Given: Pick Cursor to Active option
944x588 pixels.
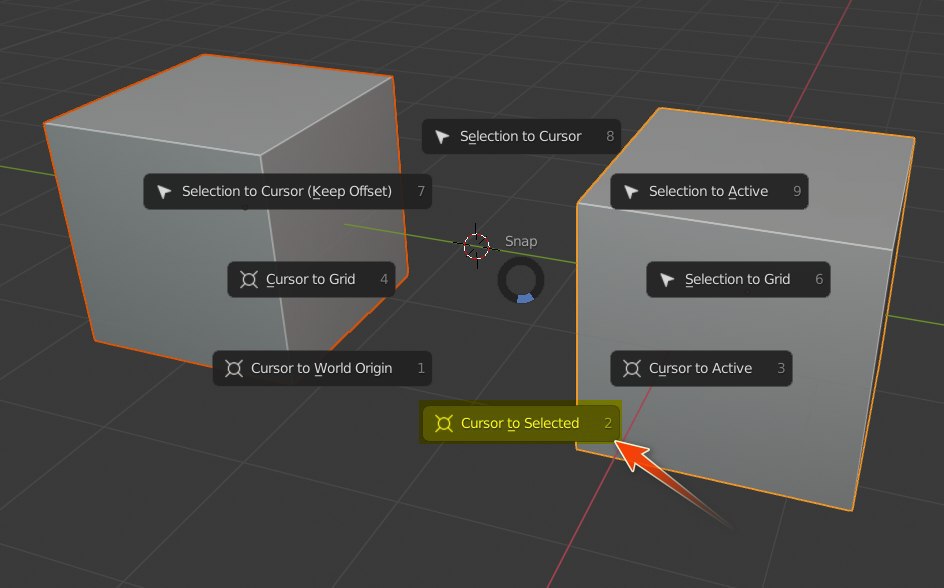Looking at the screenshot, I should 701,368.
